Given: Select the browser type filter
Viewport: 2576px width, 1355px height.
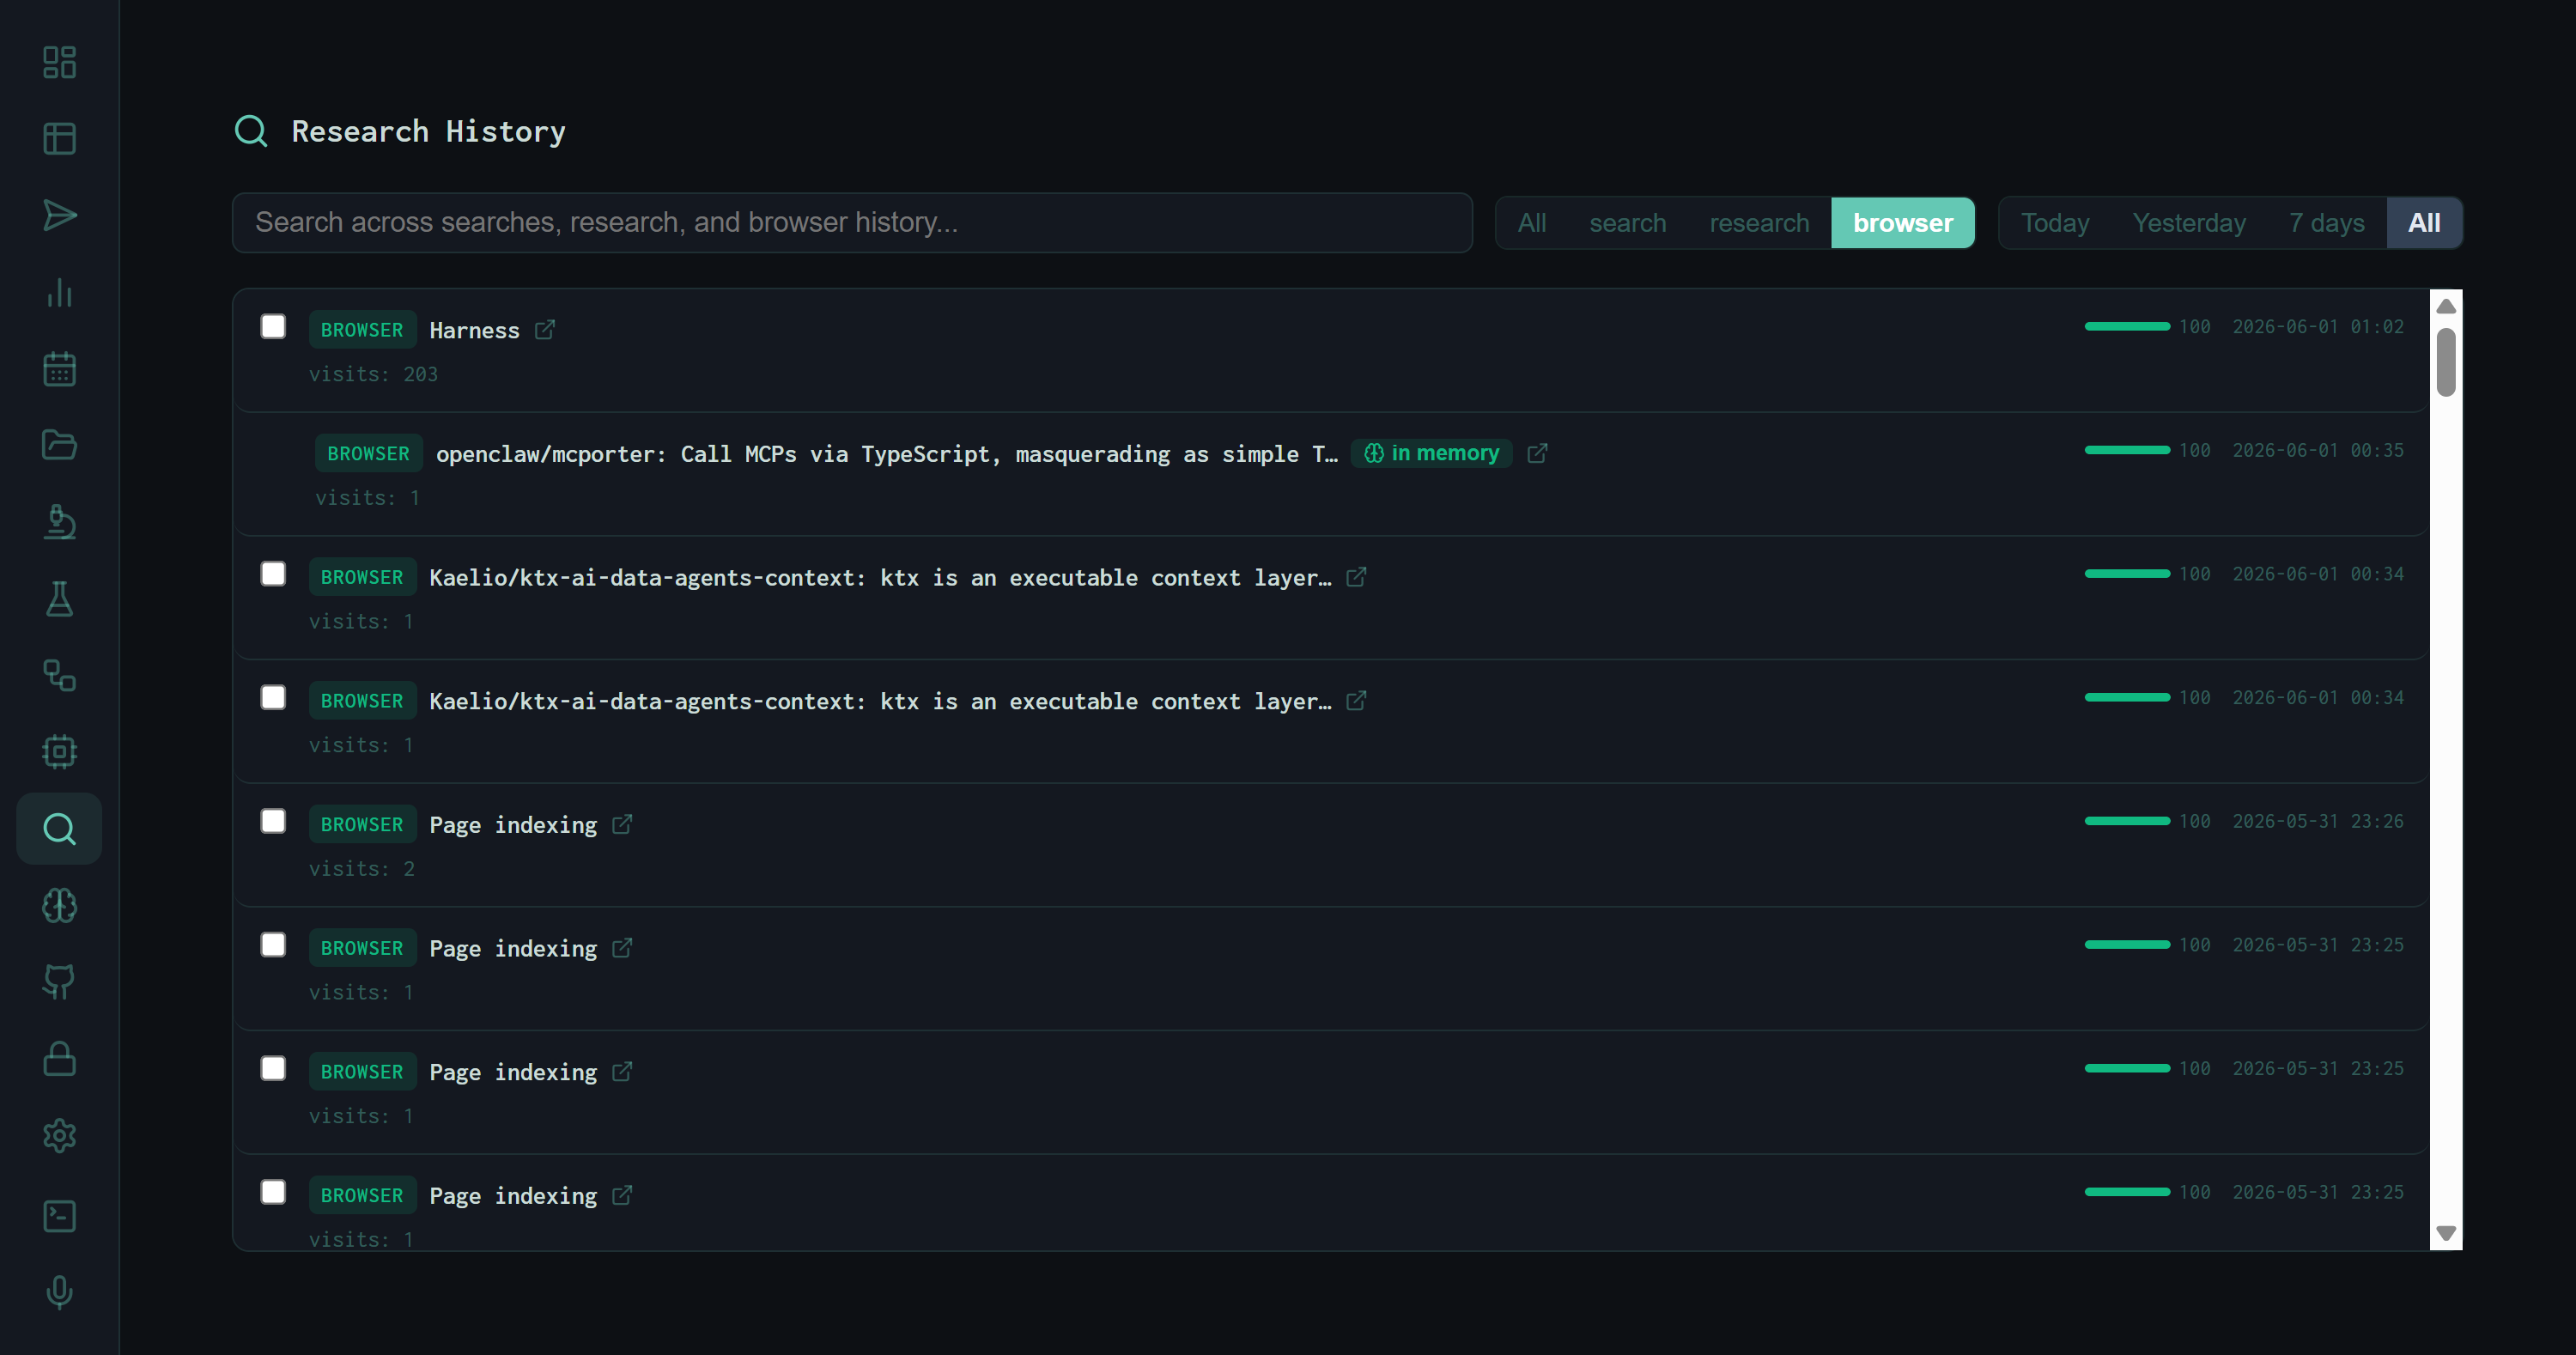Looking at the screenshot, I should 1902,223.
